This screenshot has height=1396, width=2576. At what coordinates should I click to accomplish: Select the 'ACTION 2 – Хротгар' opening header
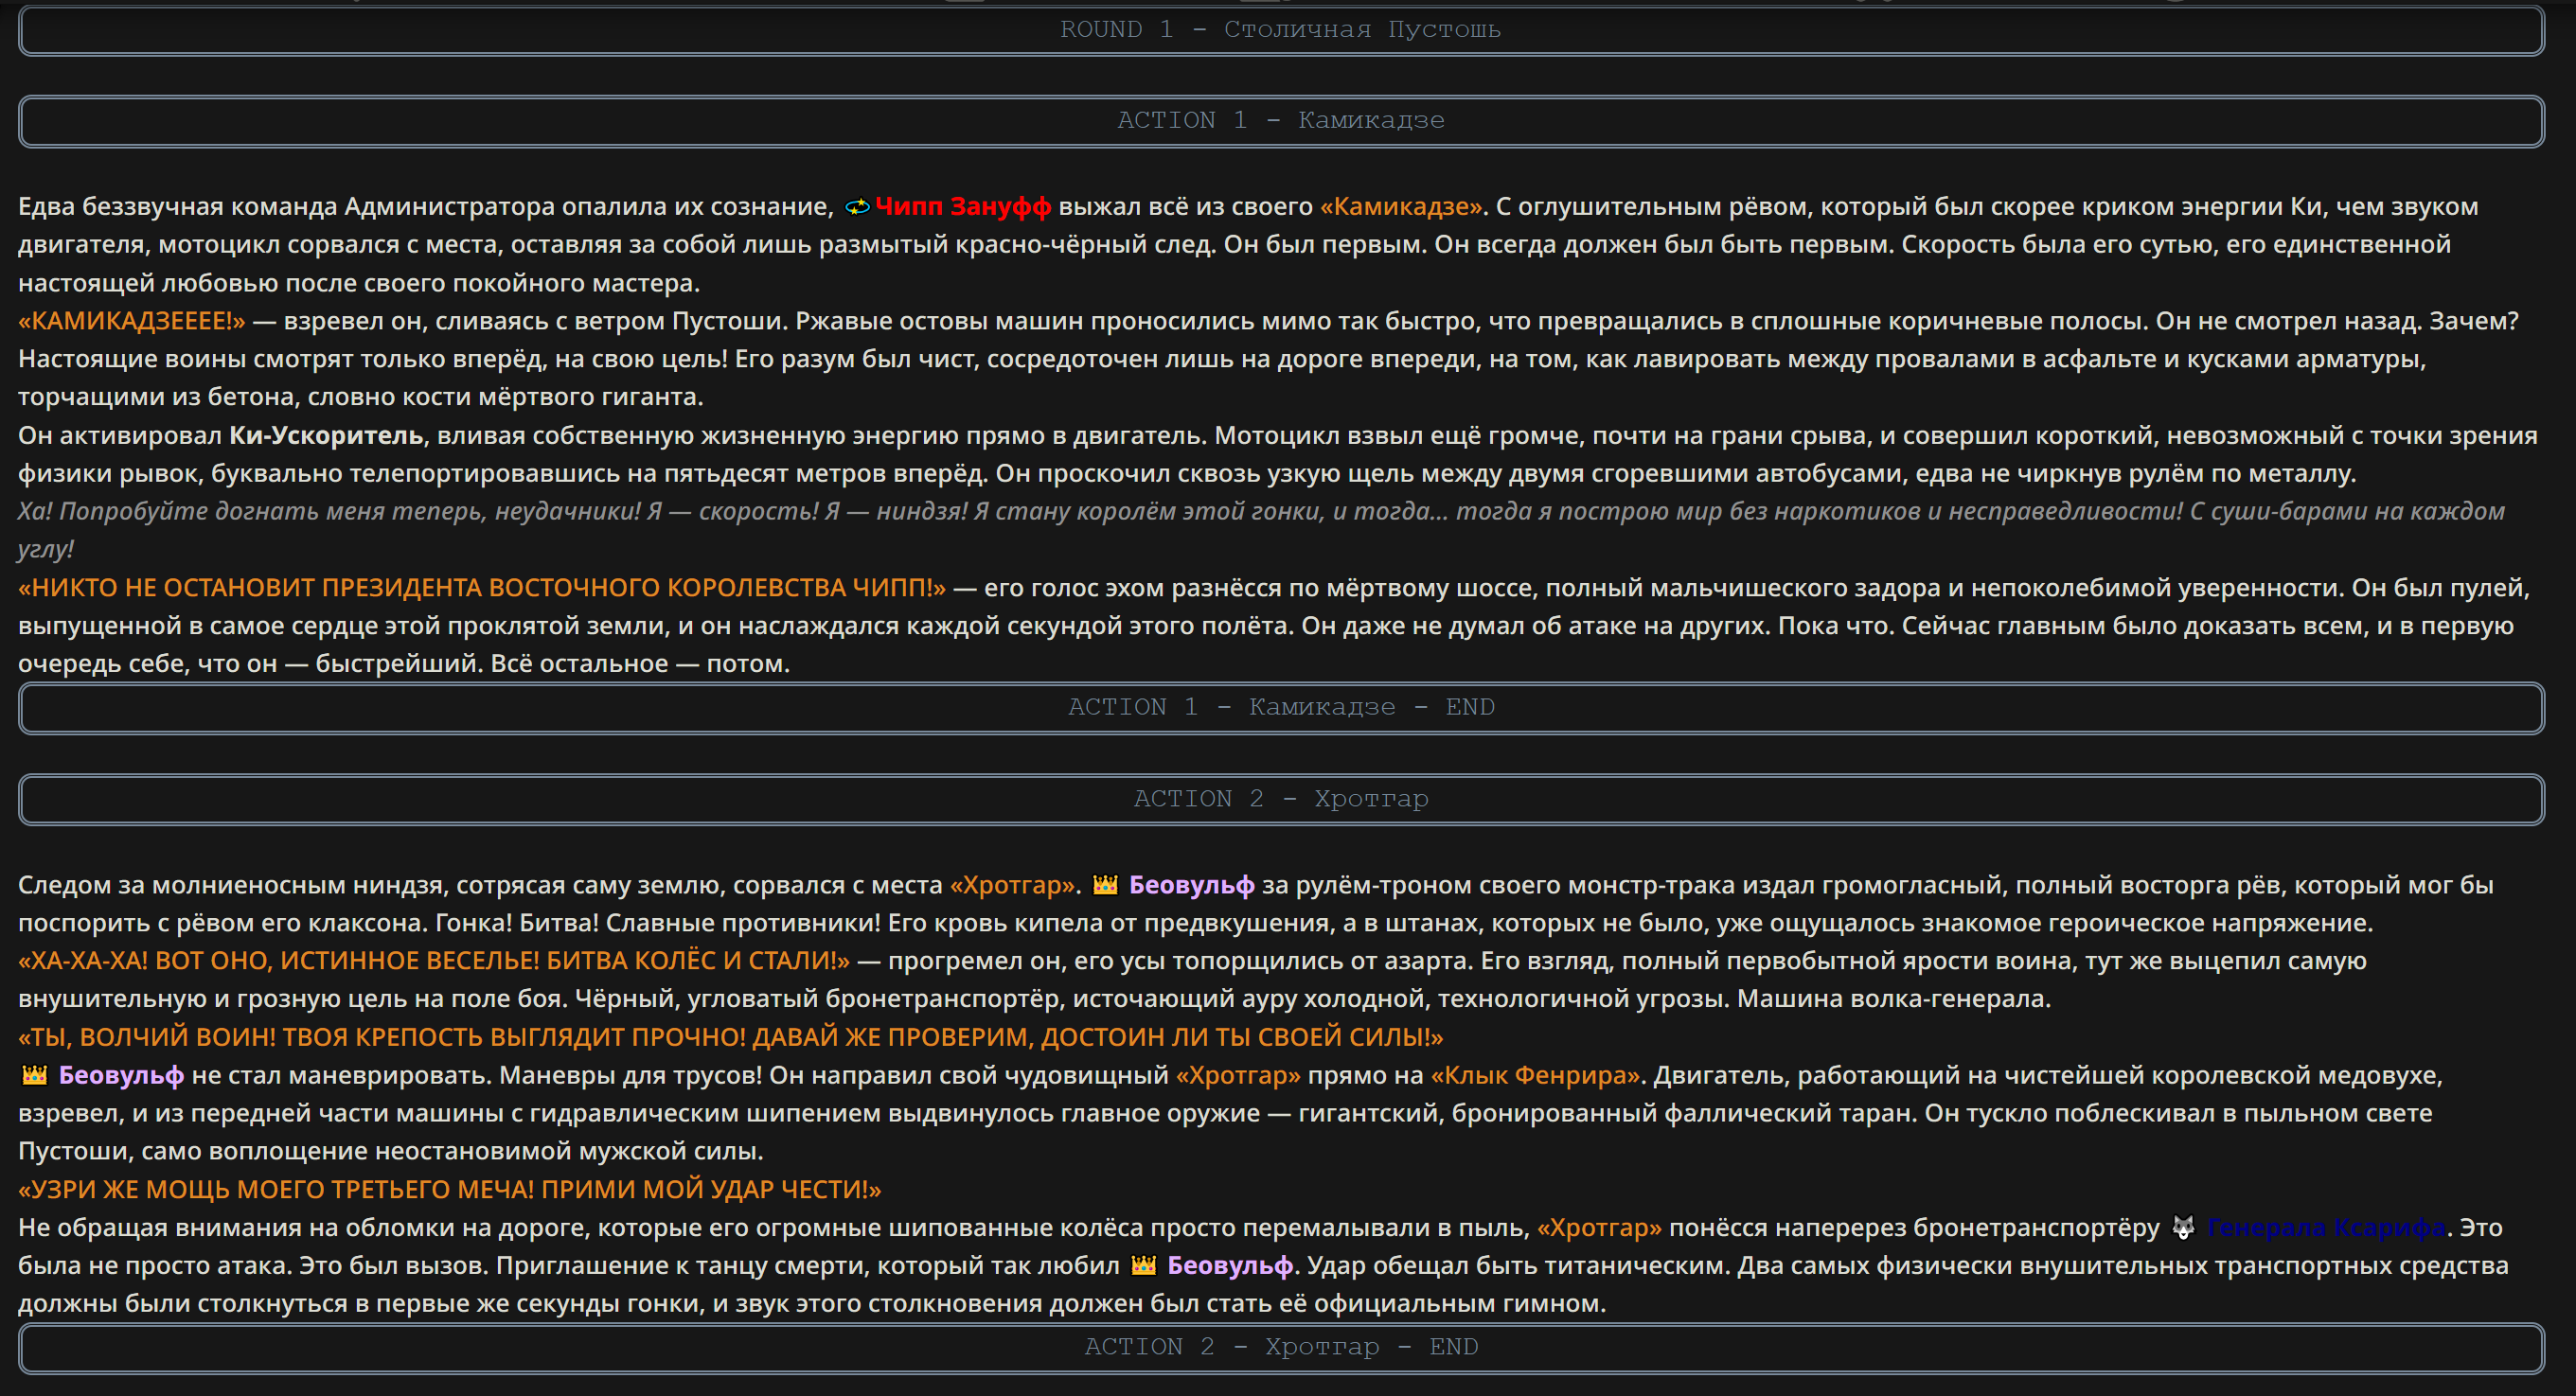tap(1281, 799)
